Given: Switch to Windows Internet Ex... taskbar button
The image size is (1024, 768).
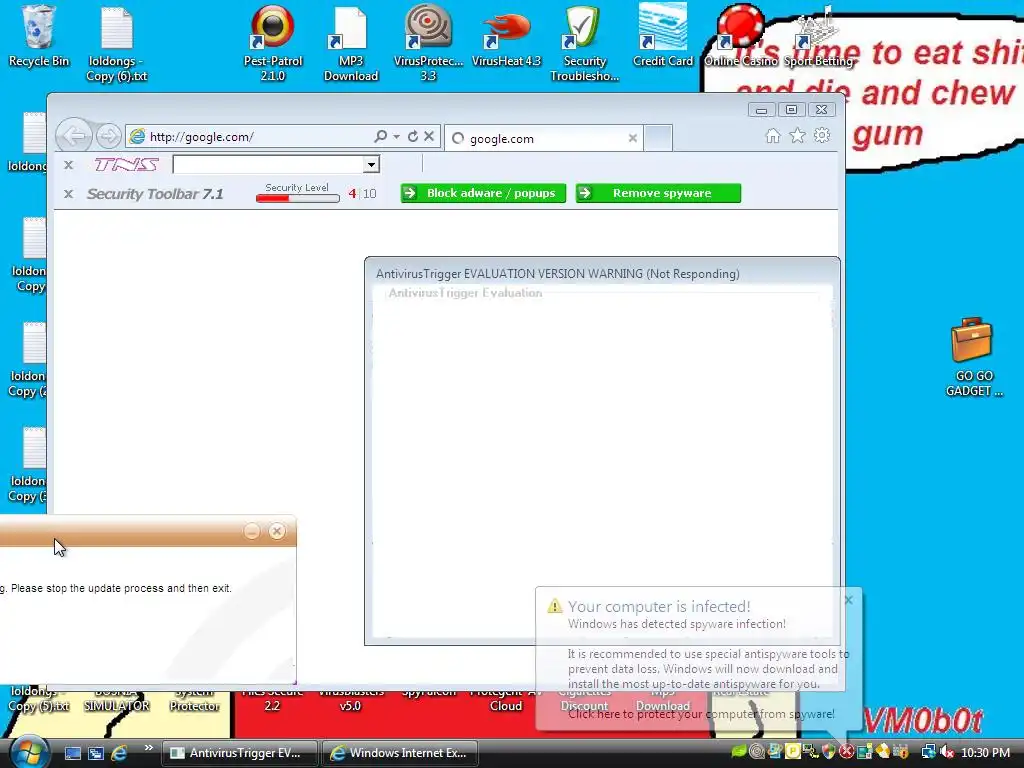Looking at the screenshot, I should [399, 753].
